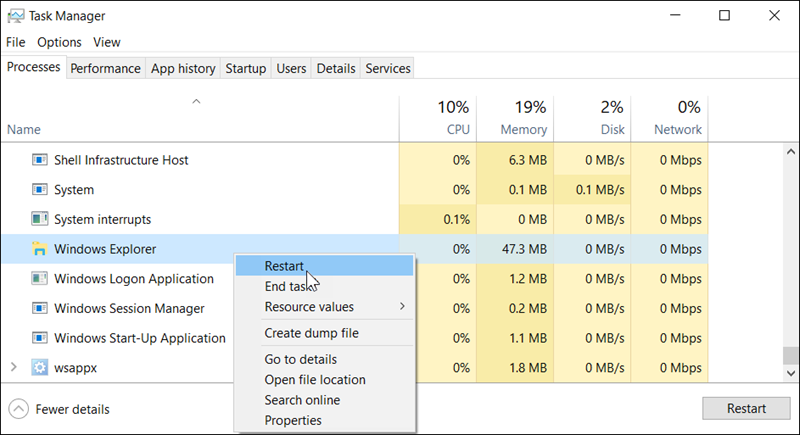The width and height of the screenshot is (800, 435).
Task: Sort by the Network column header
Action: coord(669,118)
